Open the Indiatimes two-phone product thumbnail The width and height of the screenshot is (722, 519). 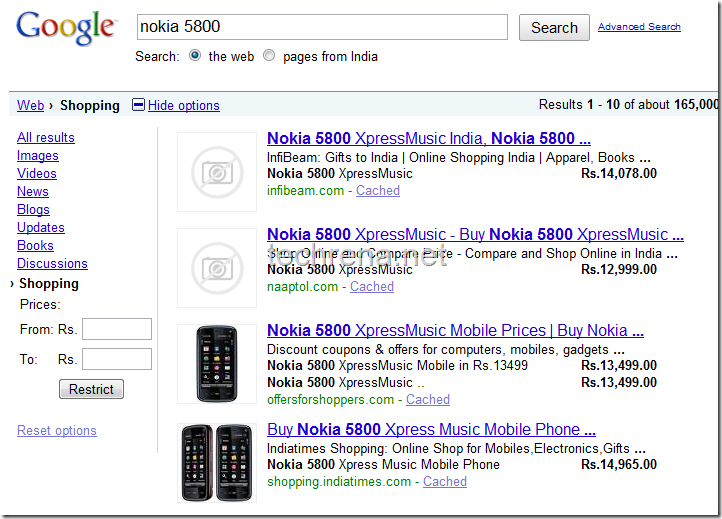pyautogui.click(x=217, y=463)
